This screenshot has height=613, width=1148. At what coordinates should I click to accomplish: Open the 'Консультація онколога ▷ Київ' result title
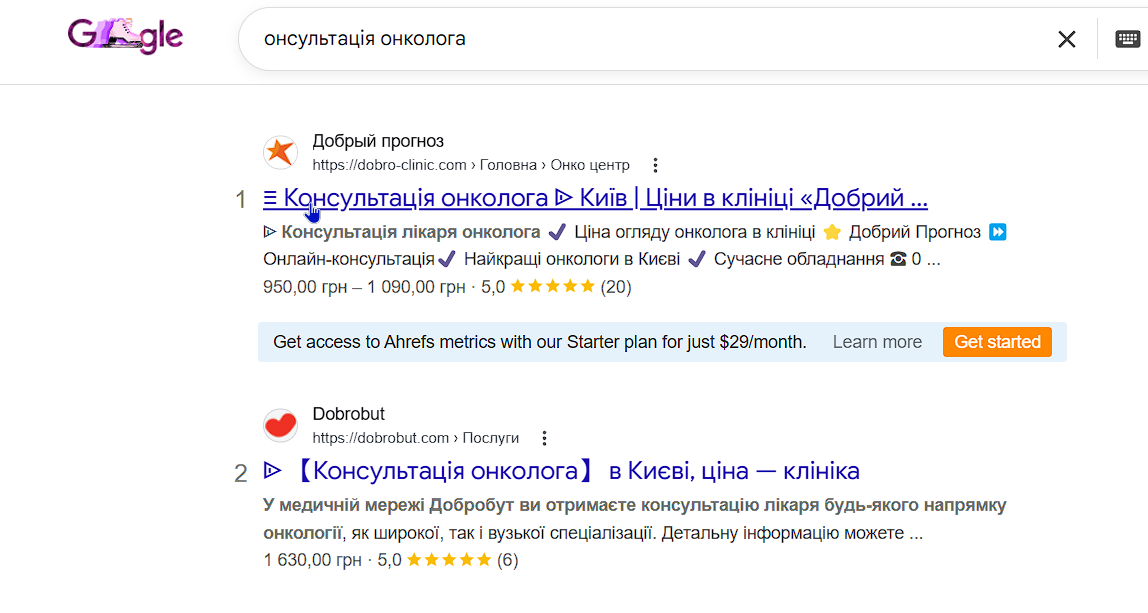(x=596, y=198)
